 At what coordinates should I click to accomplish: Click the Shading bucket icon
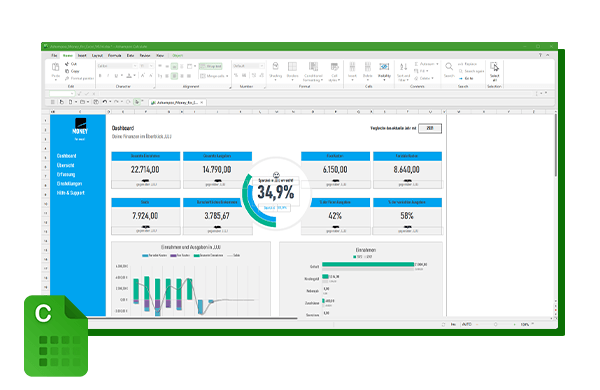pyautogui.click(x=276, y=67)
